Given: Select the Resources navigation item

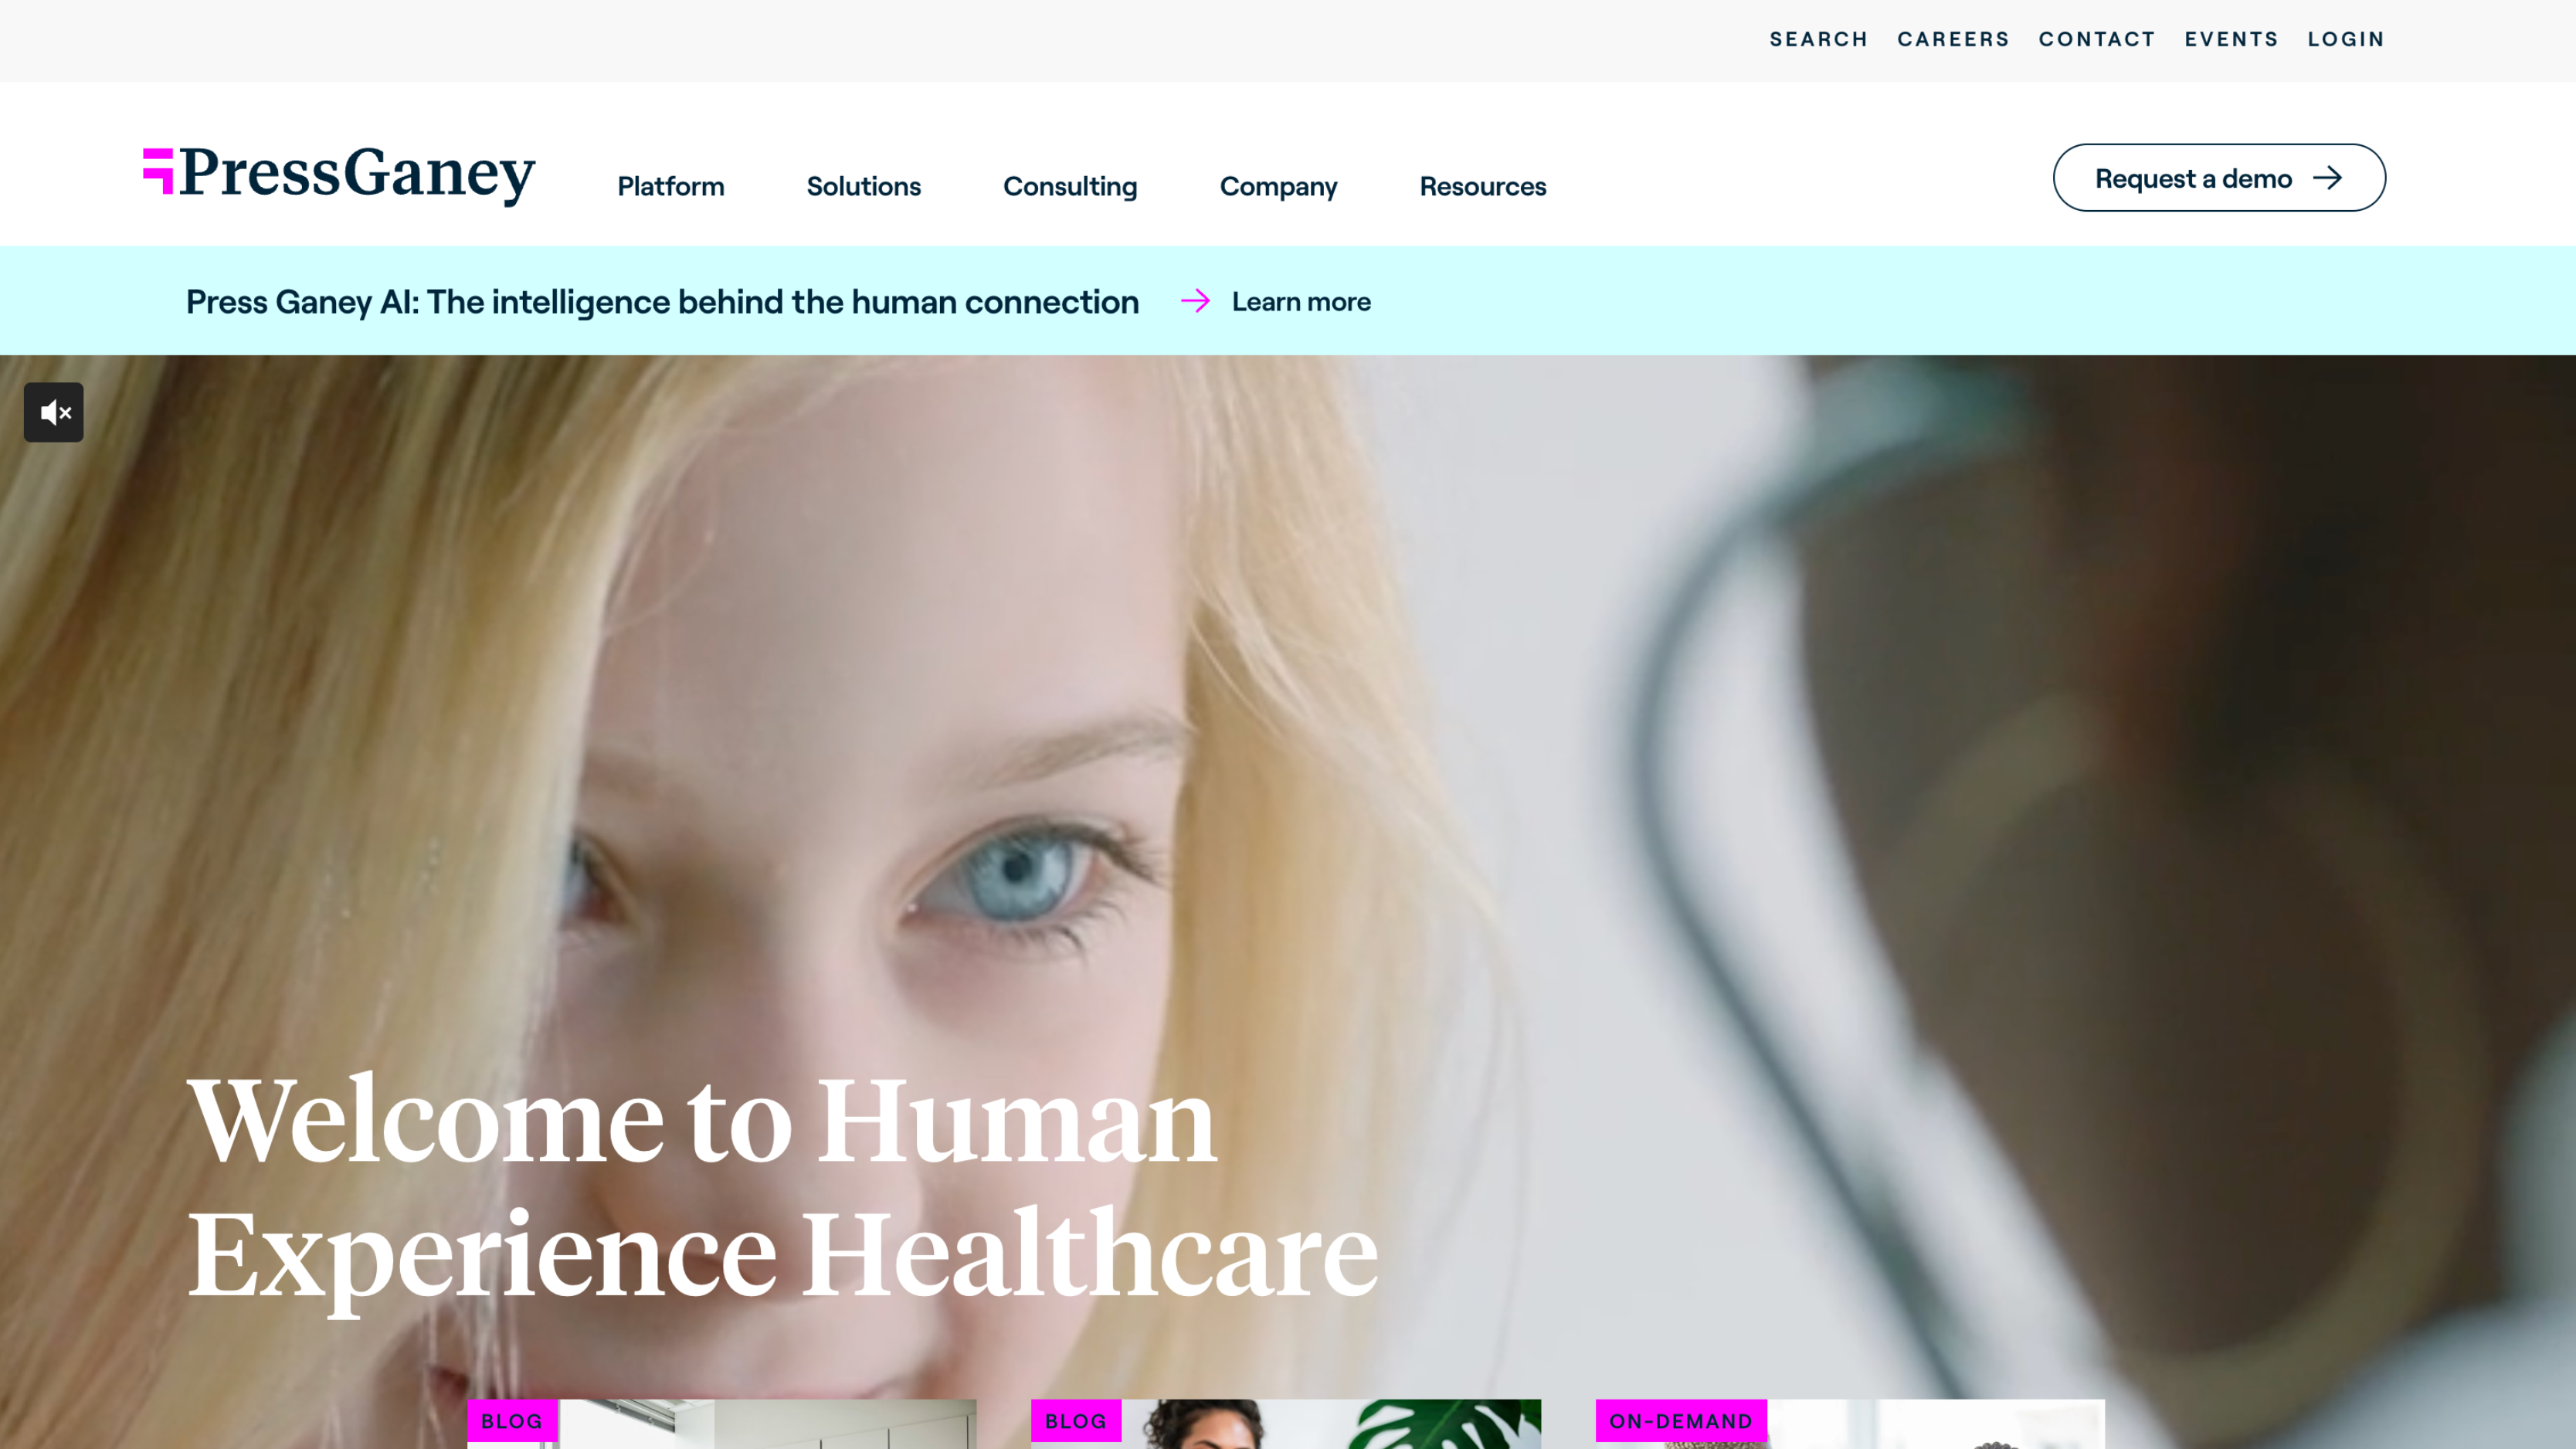Looking at the screenshot, I should point(1483,186).
